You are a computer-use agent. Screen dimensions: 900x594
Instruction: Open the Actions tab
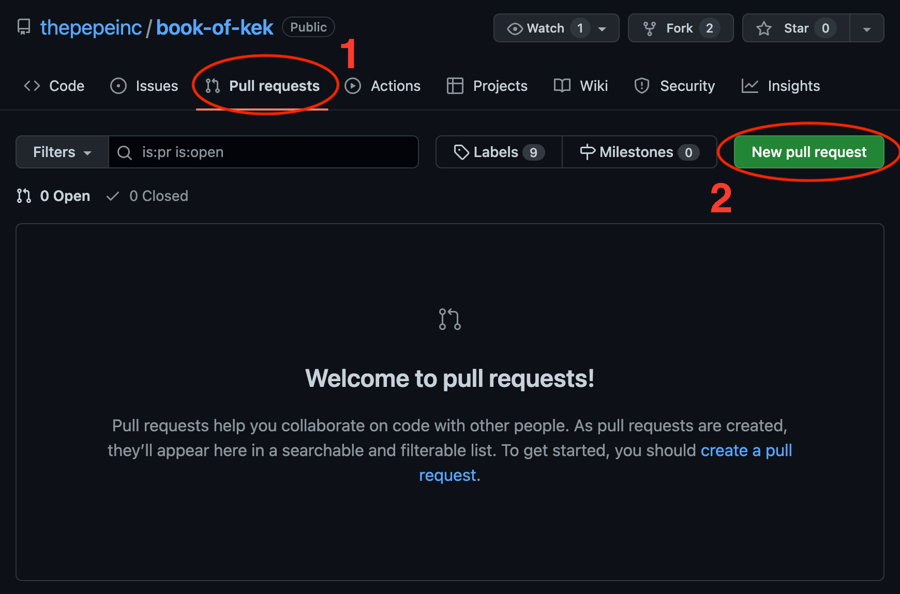pyautogui.click(x=383, y=86)
